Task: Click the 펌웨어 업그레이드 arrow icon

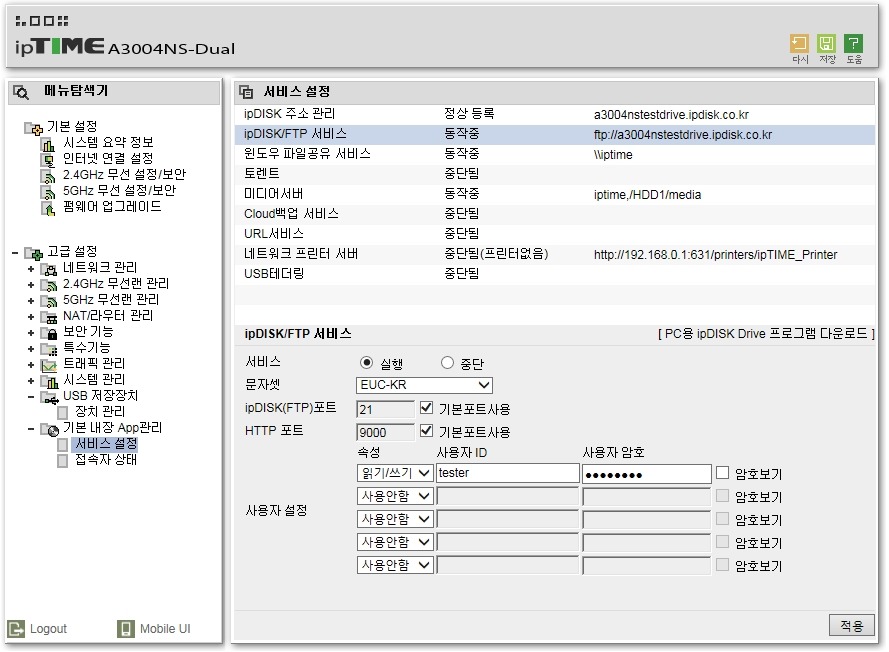Action: 49,209
